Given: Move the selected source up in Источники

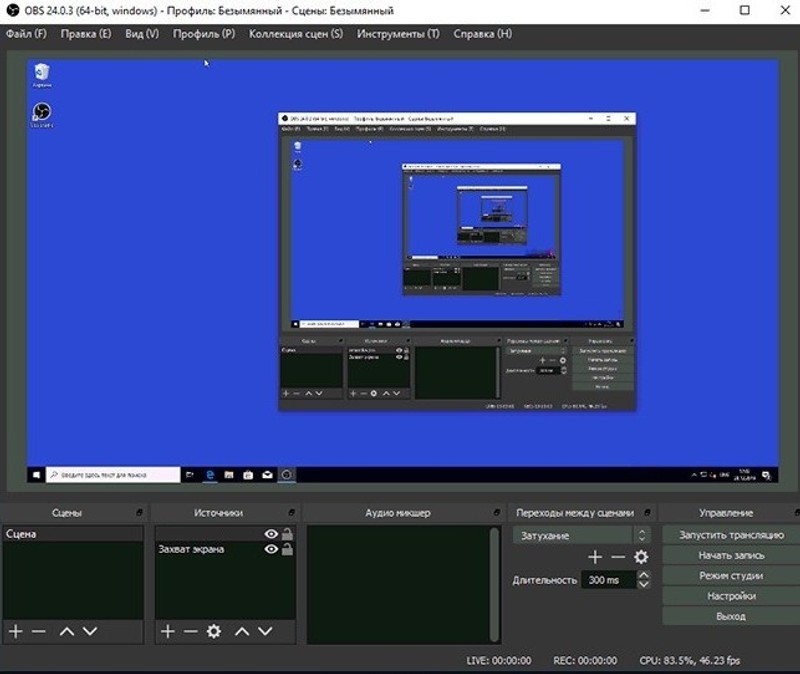Looking at the screenshot, I should [242, 631].
